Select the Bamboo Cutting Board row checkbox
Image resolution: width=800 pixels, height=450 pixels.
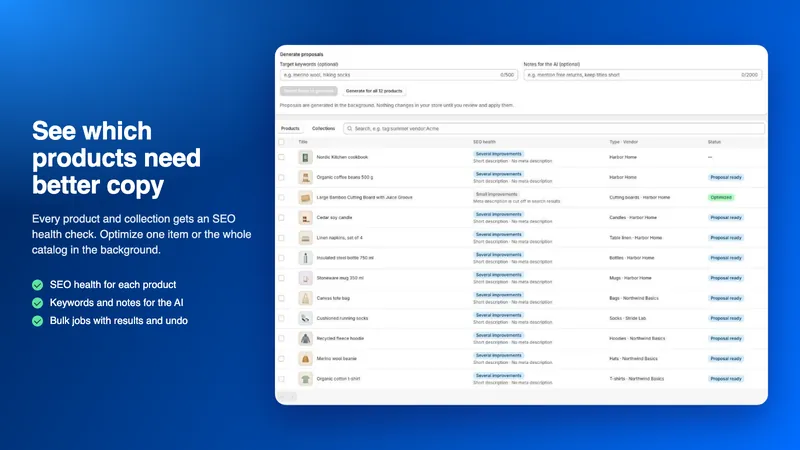tap(282, 197)
